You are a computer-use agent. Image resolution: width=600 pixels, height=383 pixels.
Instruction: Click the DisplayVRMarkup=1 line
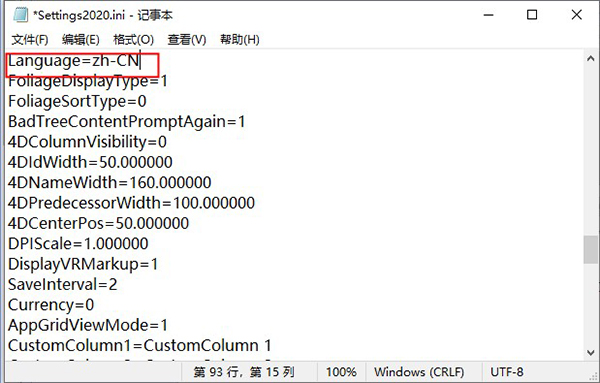pos(83,264)
